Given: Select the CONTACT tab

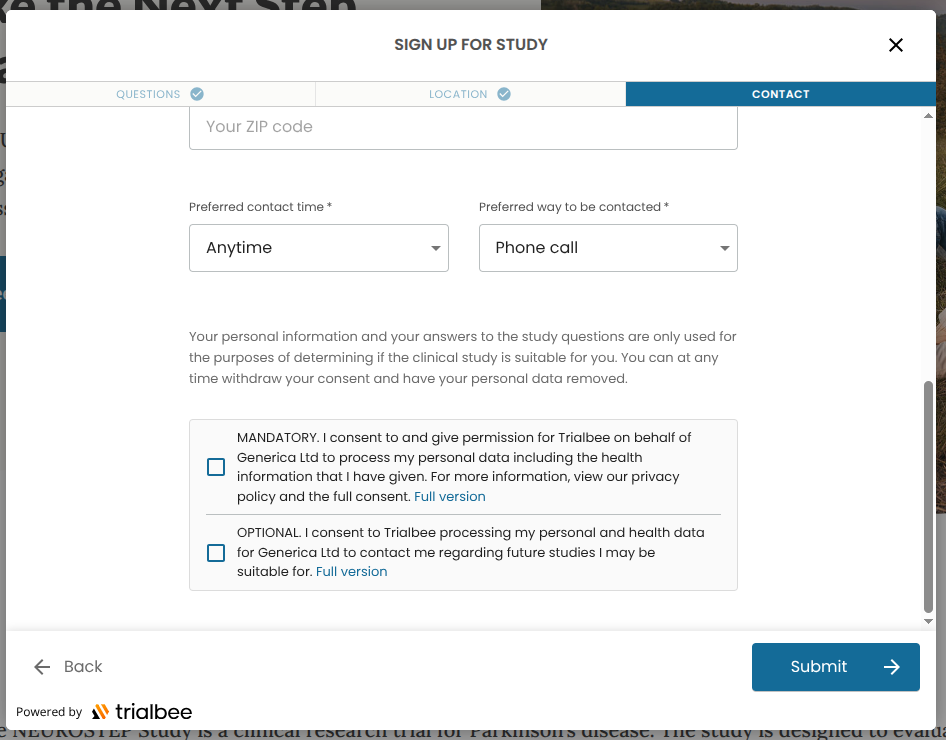Looking at the screenshot, I should click(780, 93).
